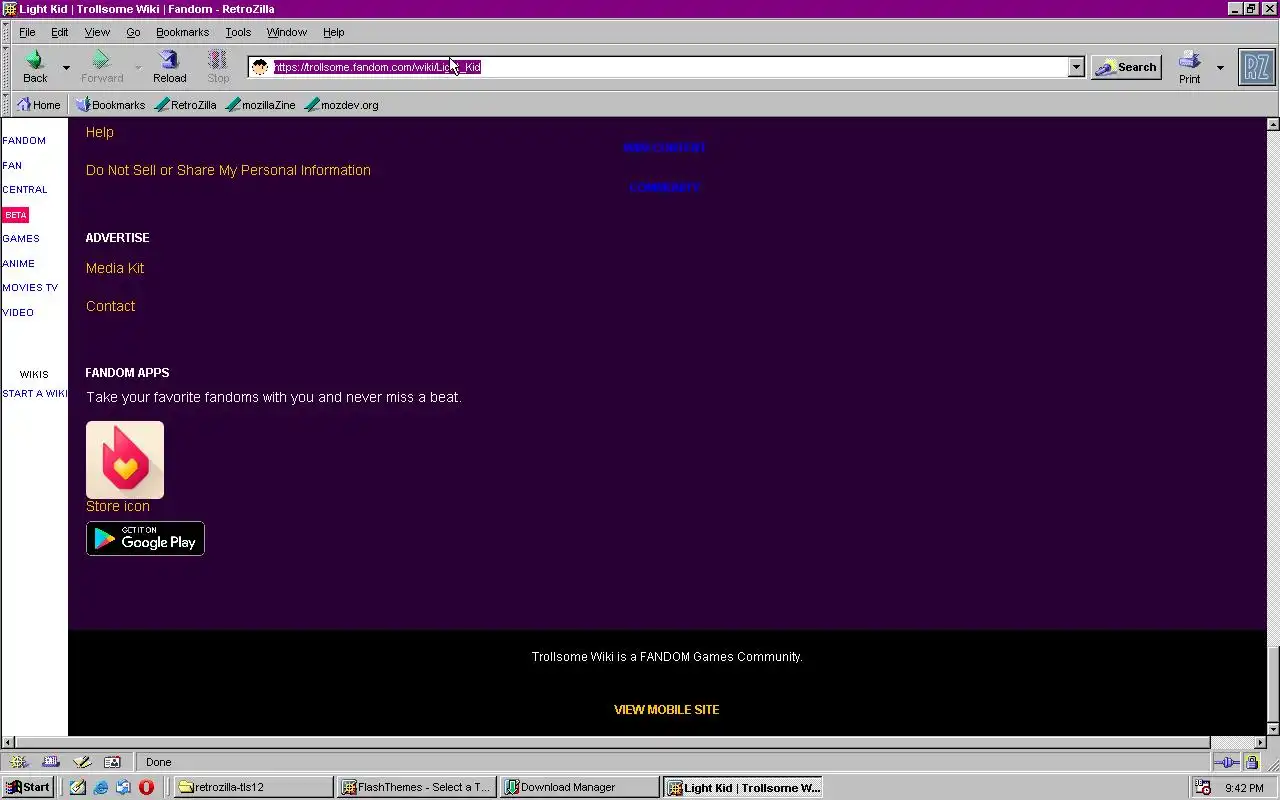
Task: Switch to FlashThemes taskbar window
Action: [417, 787]
